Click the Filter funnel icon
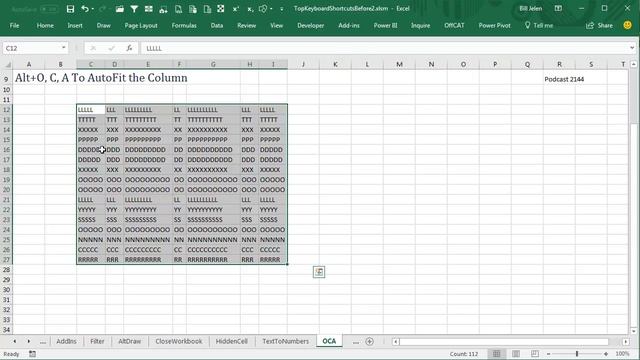The image size is (640, 360). (134, 9)
